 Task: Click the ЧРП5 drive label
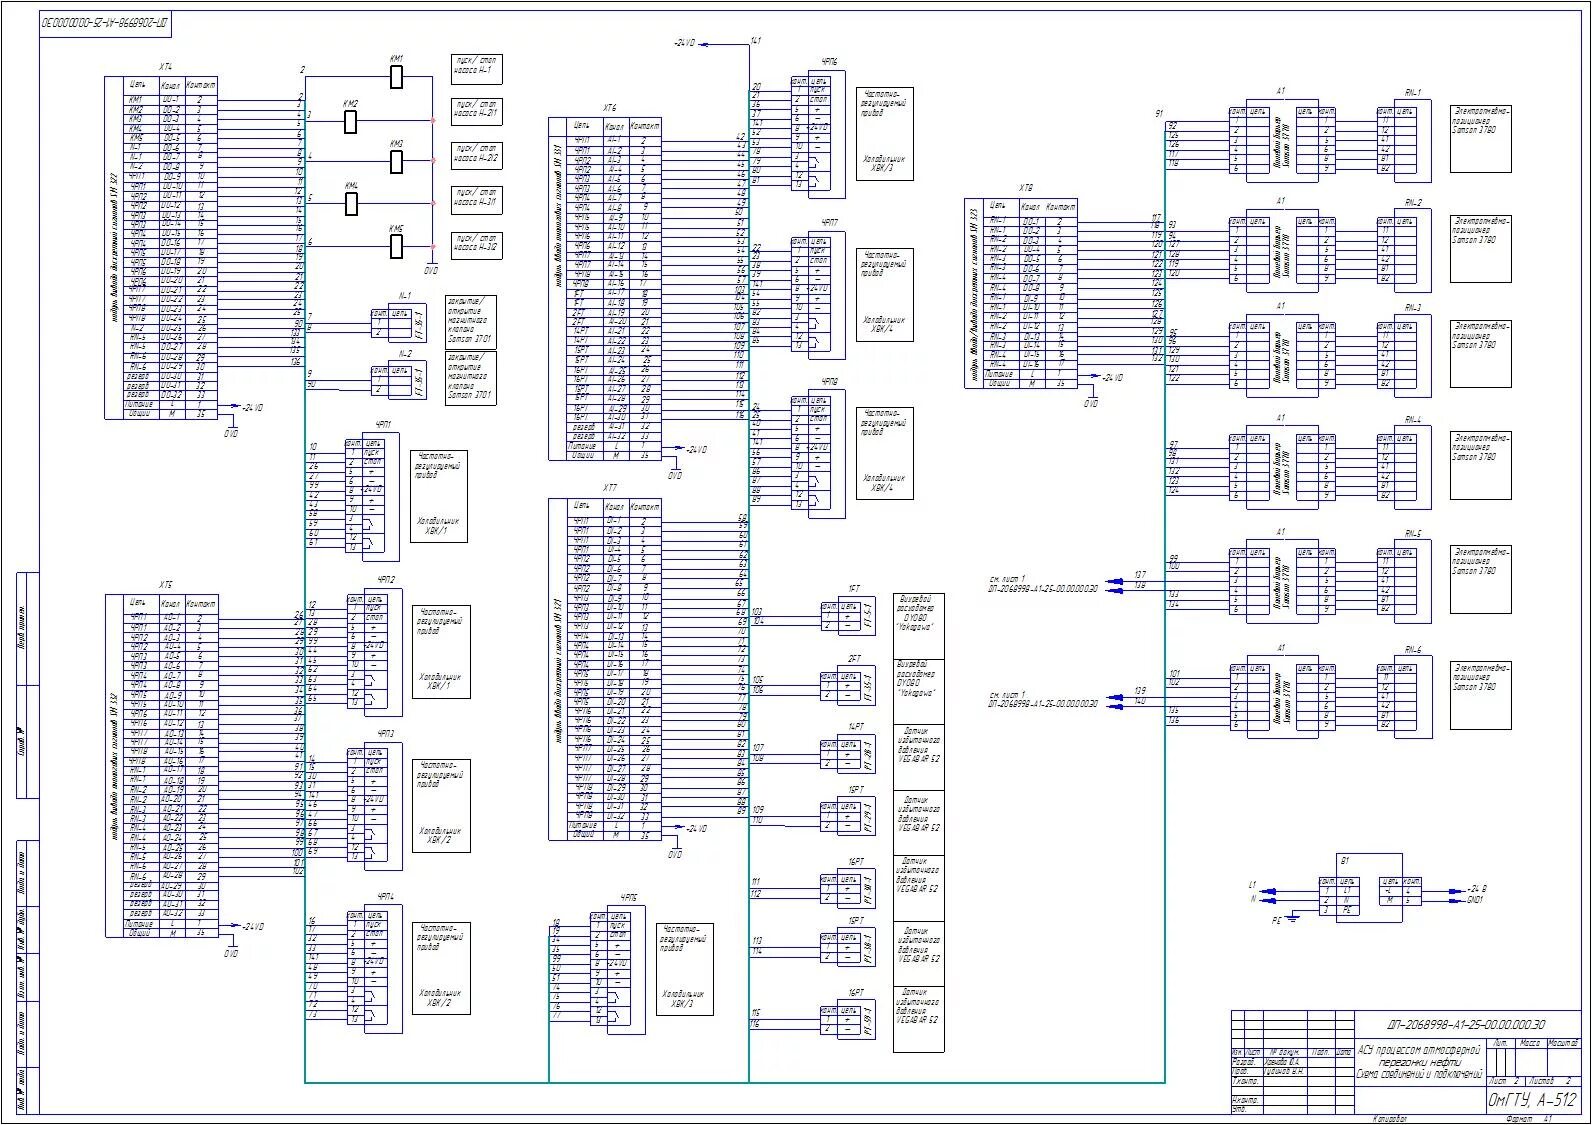coord(630,897)
